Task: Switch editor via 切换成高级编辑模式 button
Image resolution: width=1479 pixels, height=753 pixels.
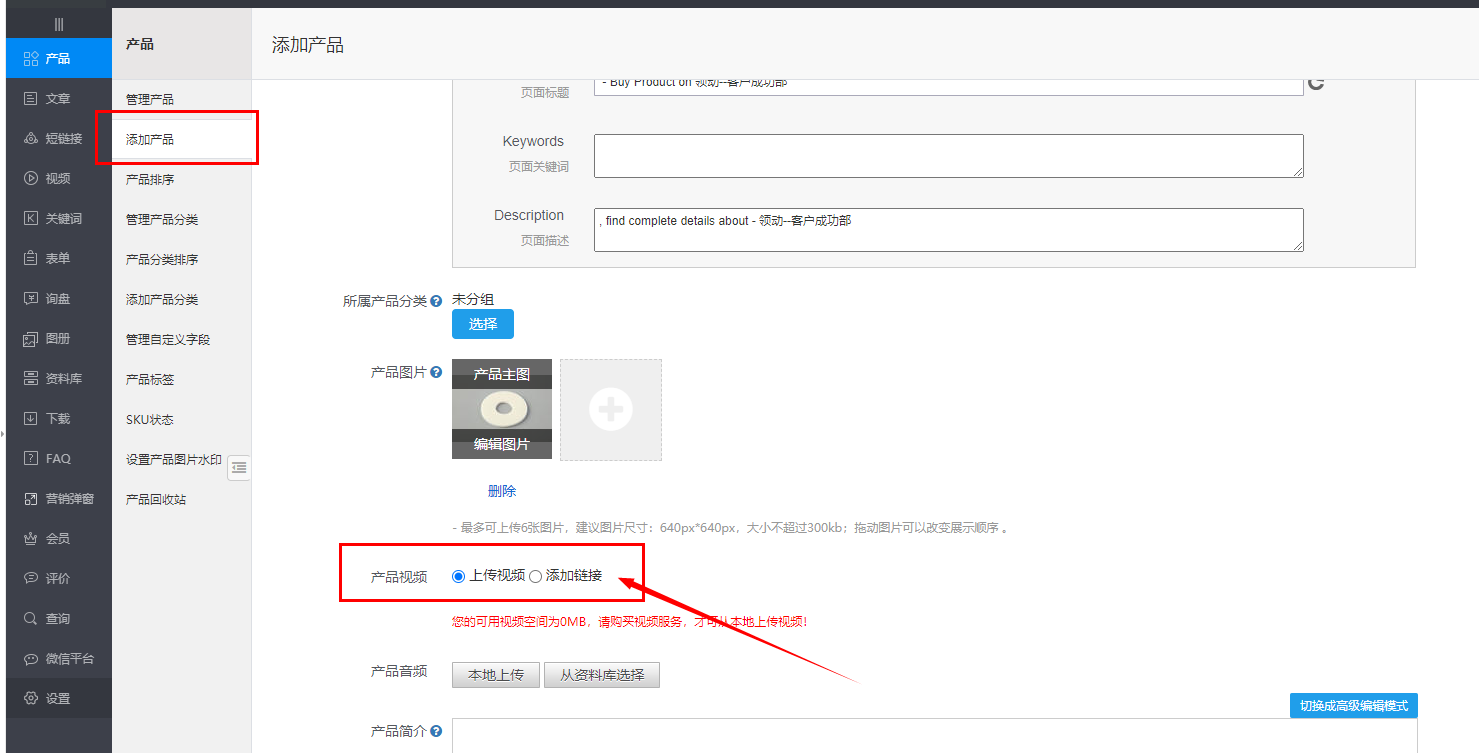Action: point(1353,706)
